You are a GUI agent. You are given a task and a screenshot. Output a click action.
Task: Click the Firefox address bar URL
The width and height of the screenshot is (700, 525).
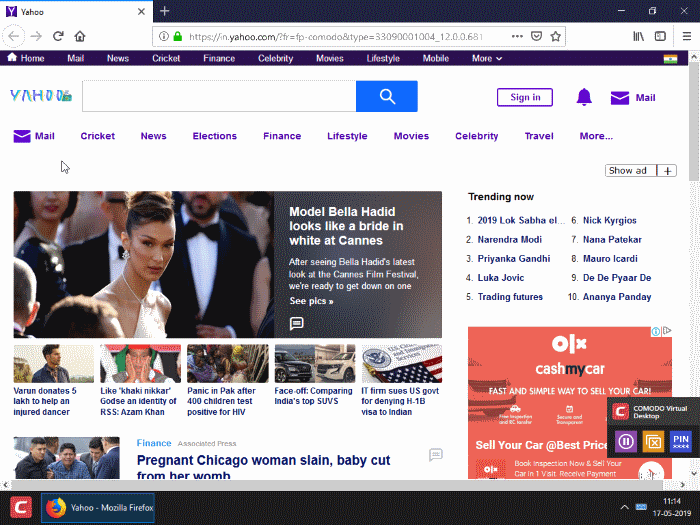tap(336, 37)
